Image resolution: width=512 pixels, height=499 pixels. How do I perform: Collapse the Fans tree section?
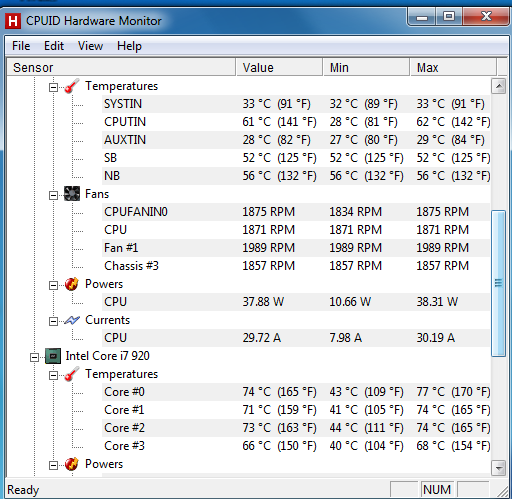(53, 195)
